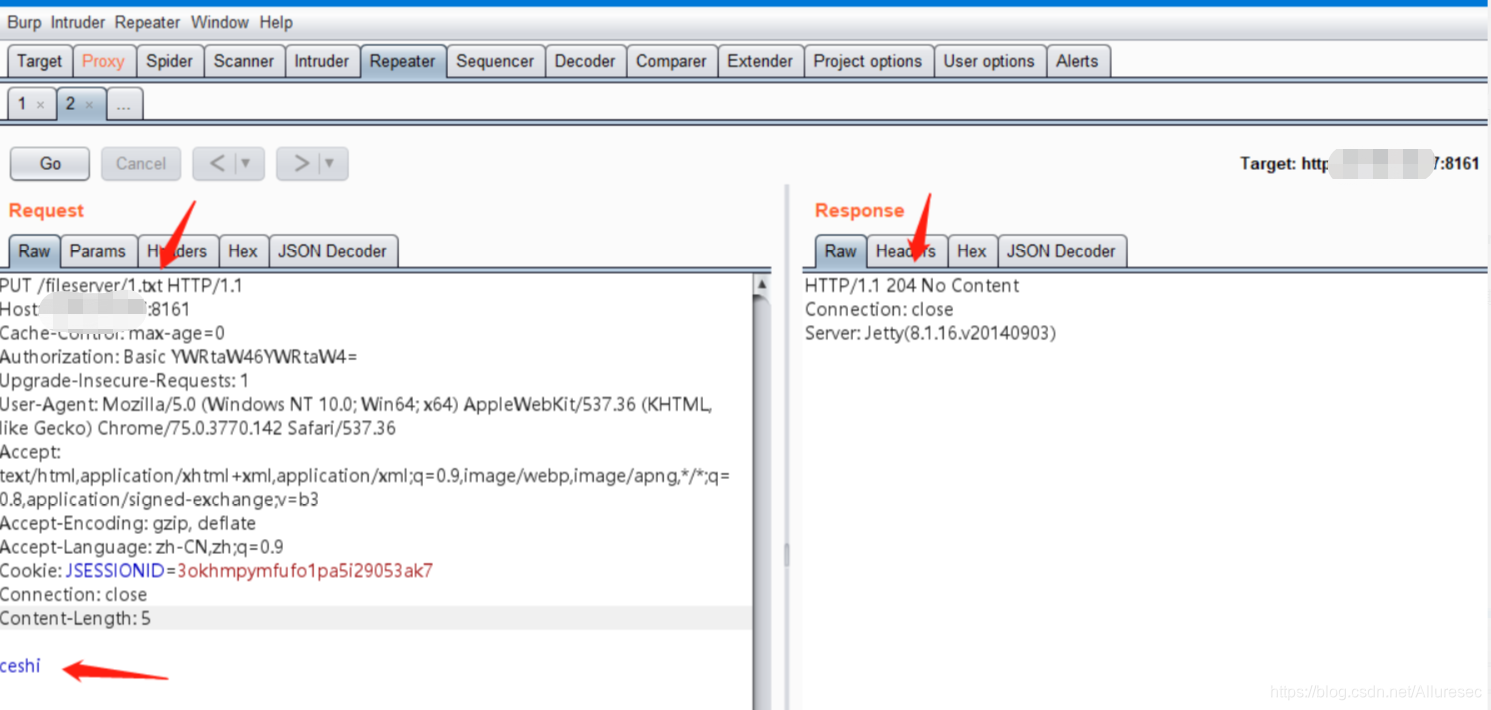Click the Server: Jetty response header

point(930,334)
